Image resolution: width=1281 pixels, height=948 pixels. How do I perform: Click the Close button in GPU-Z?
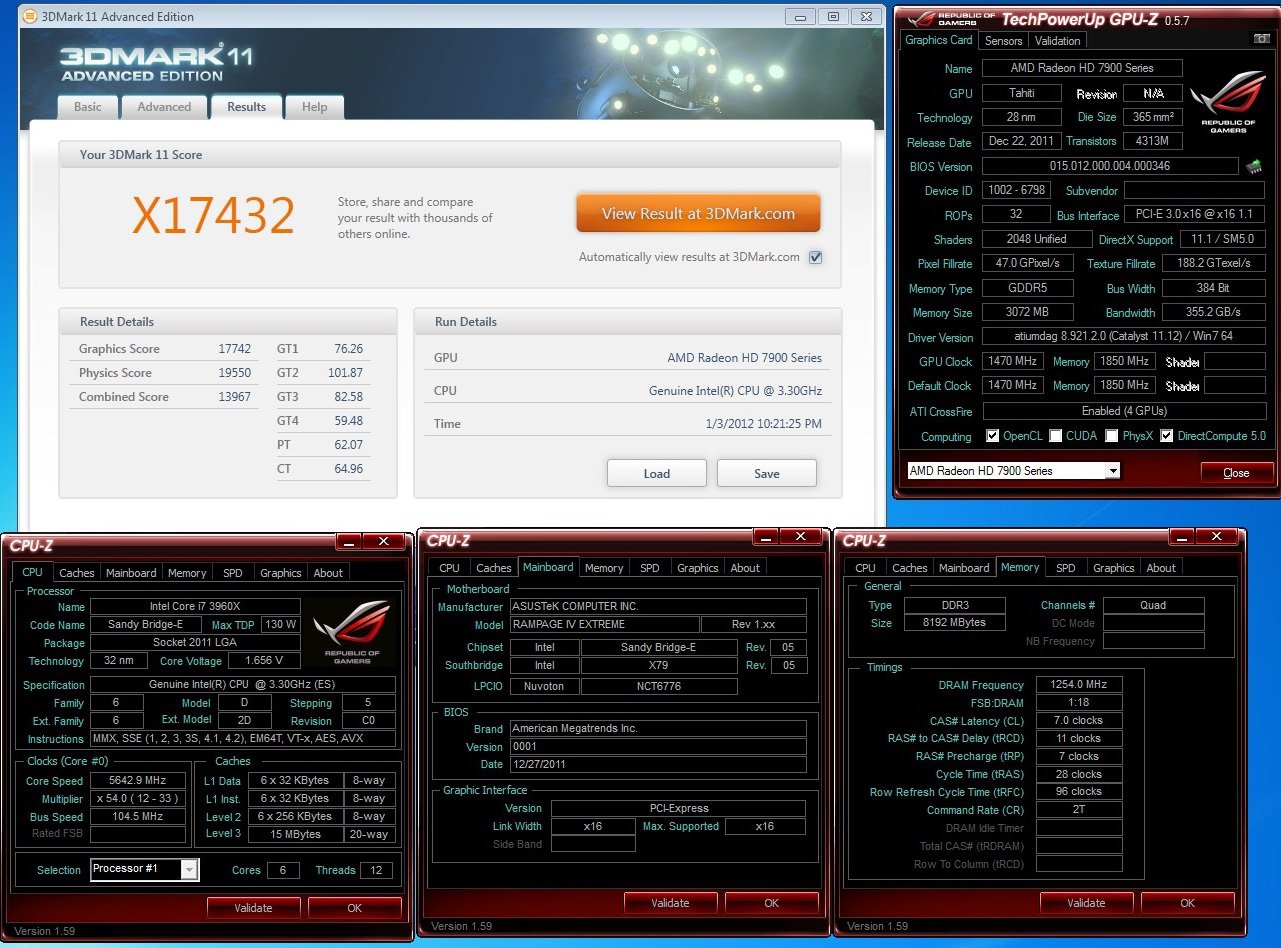click(1236, 473)
